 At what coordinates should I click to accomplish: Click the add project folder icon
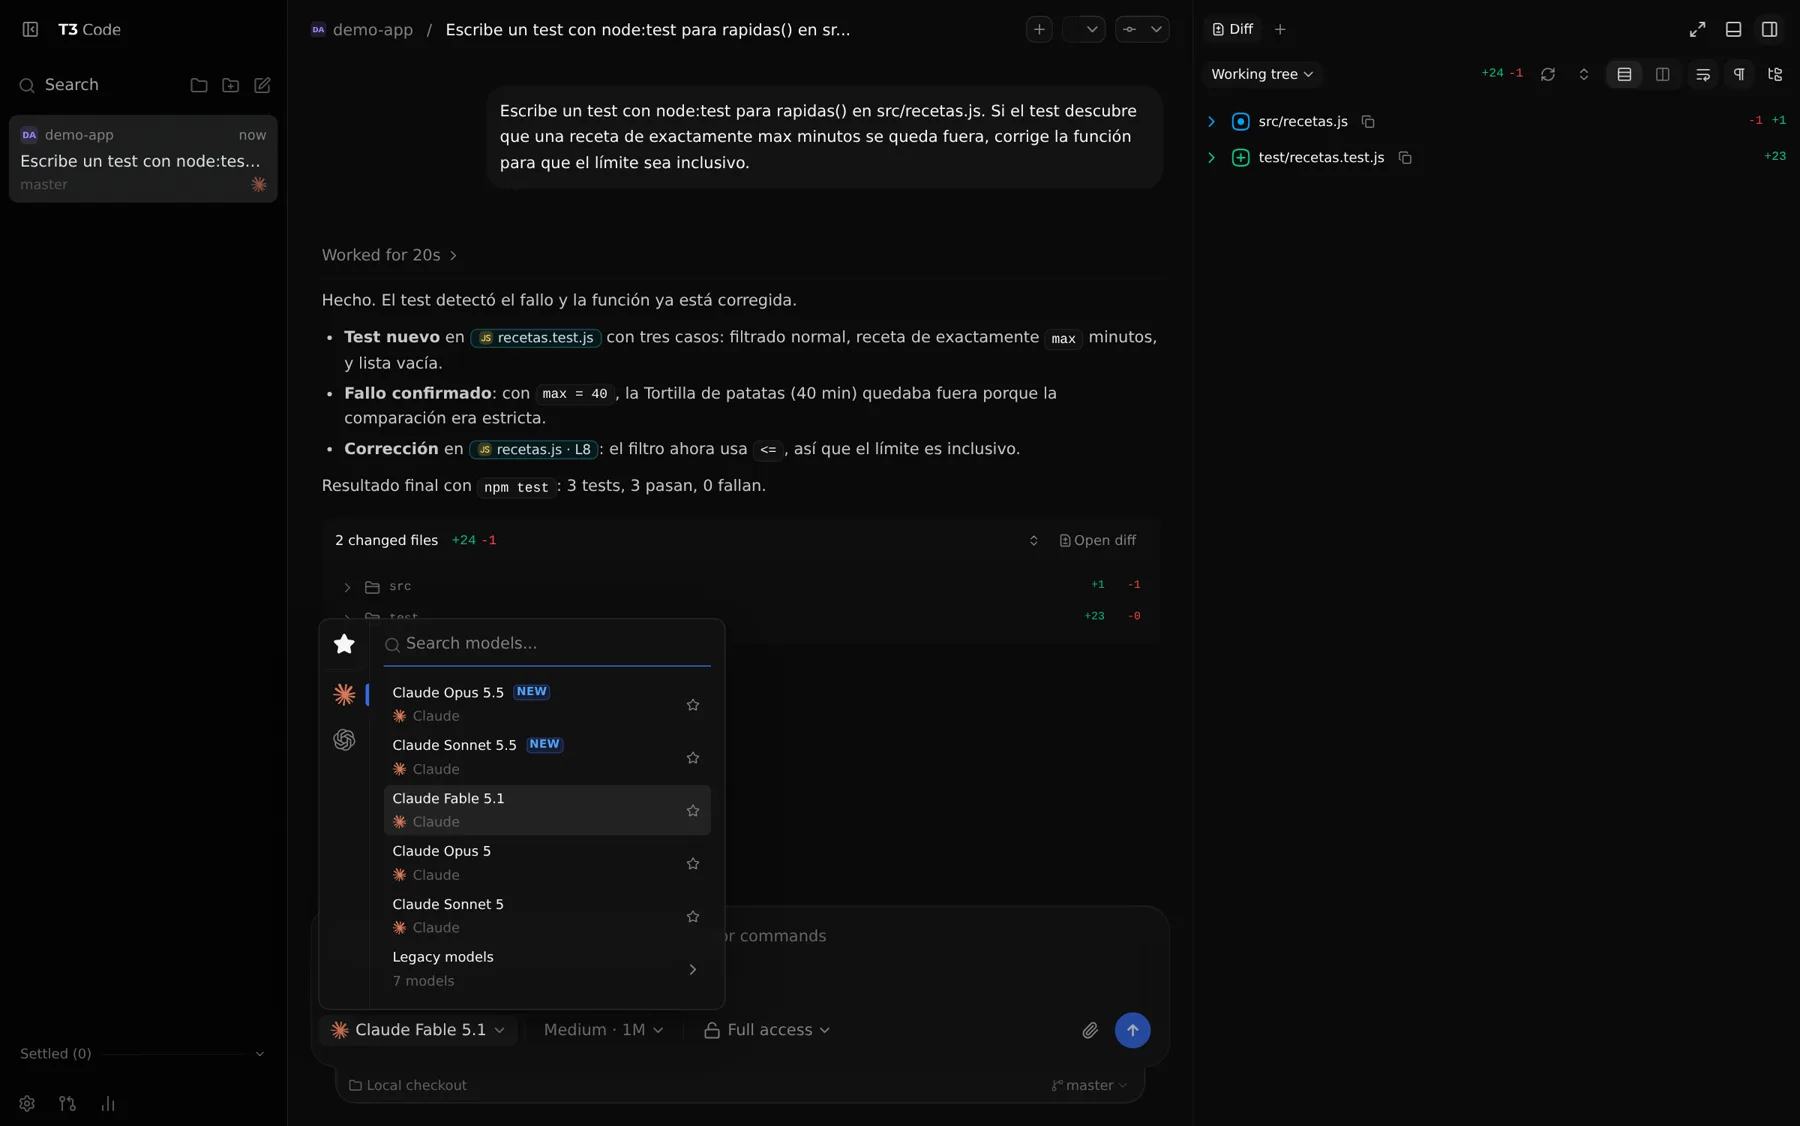pos(230,85)
